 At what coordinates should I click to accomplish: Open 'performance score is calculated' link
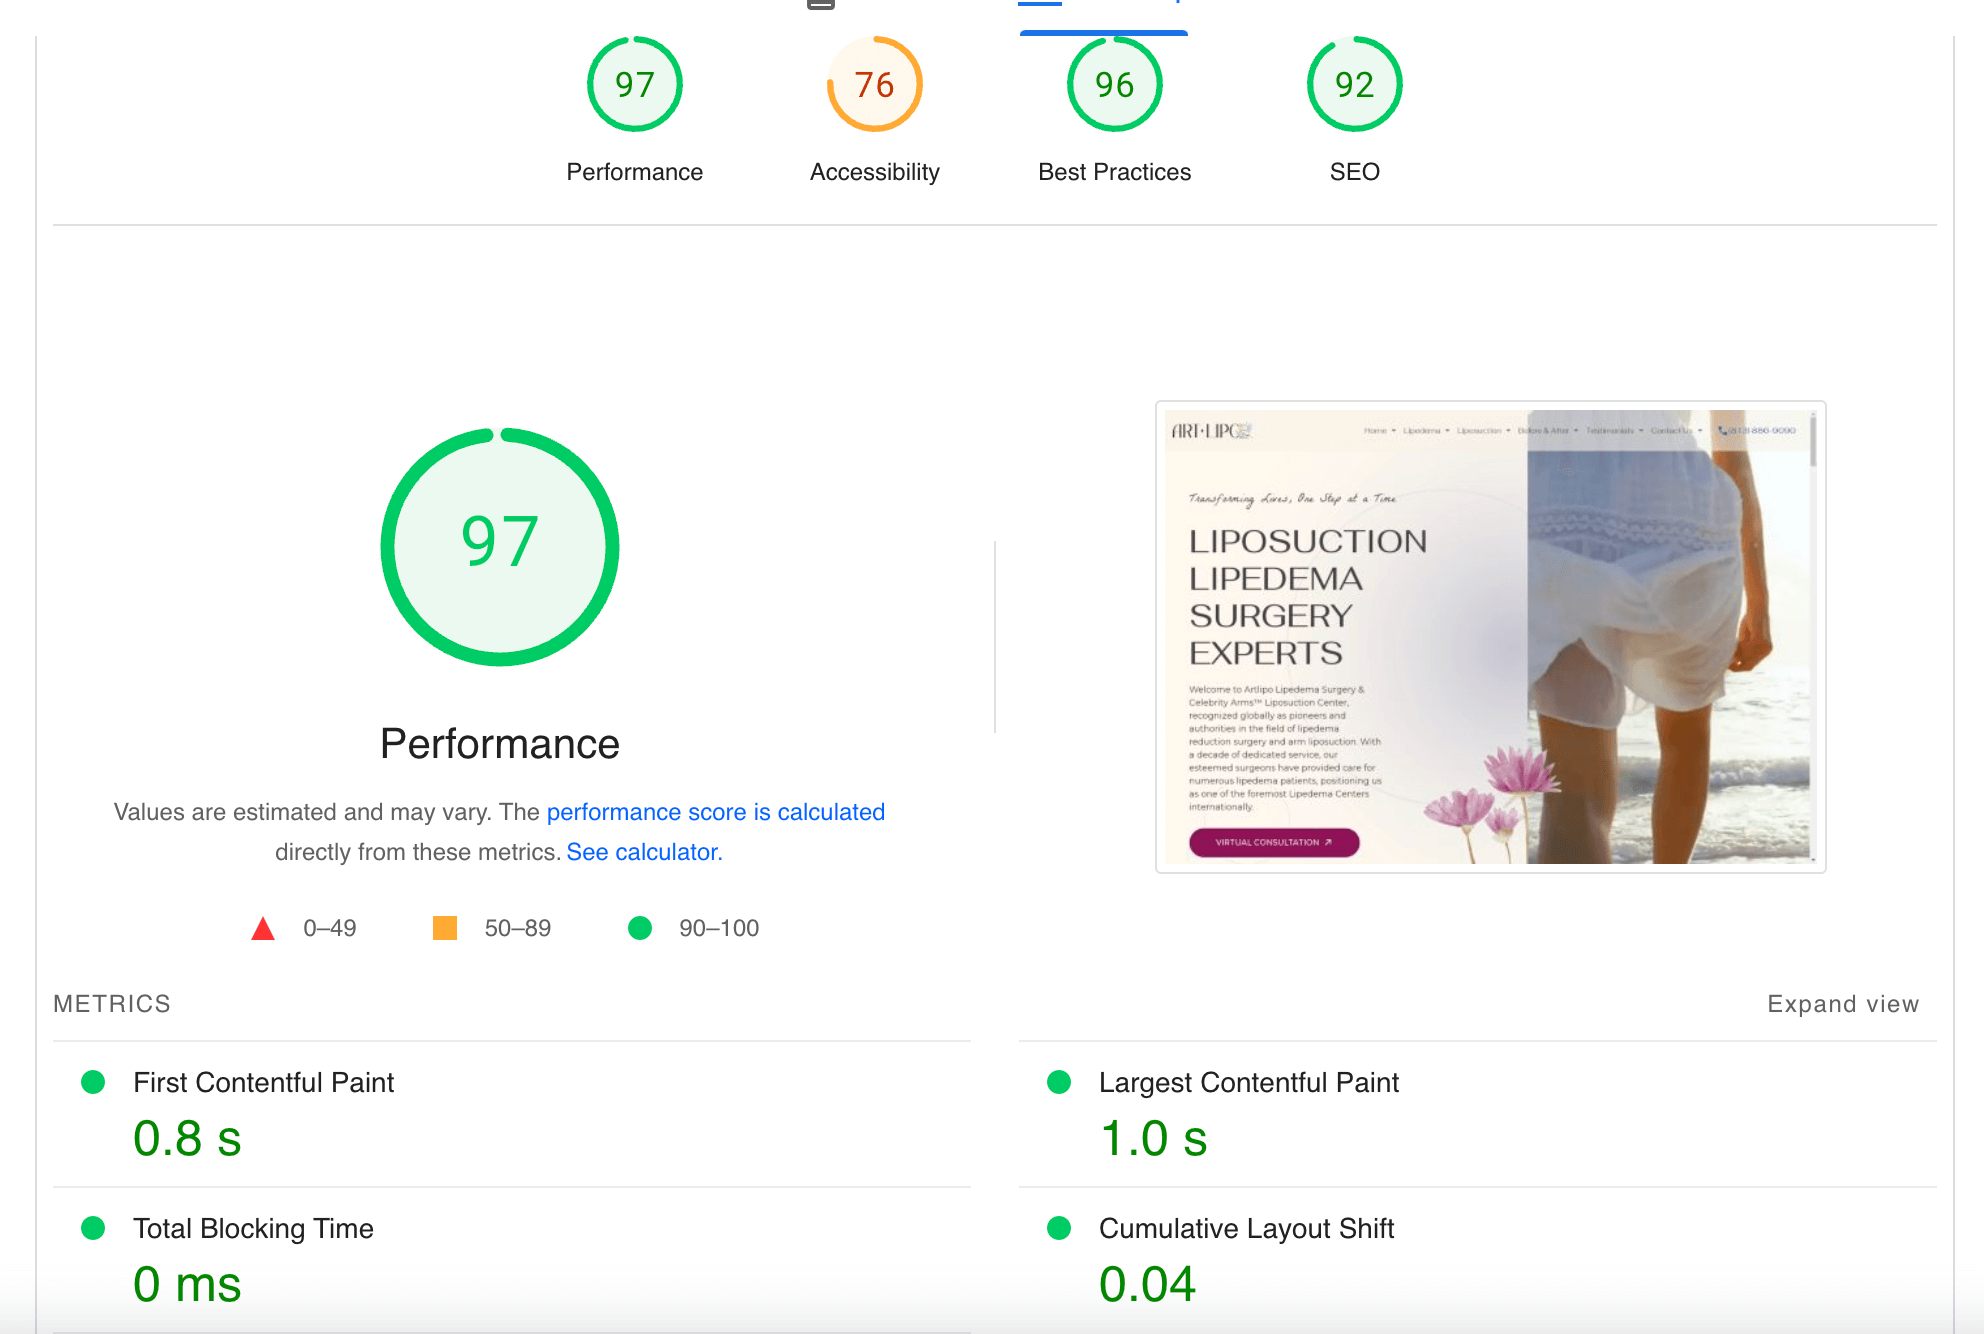tap(715, 812)
